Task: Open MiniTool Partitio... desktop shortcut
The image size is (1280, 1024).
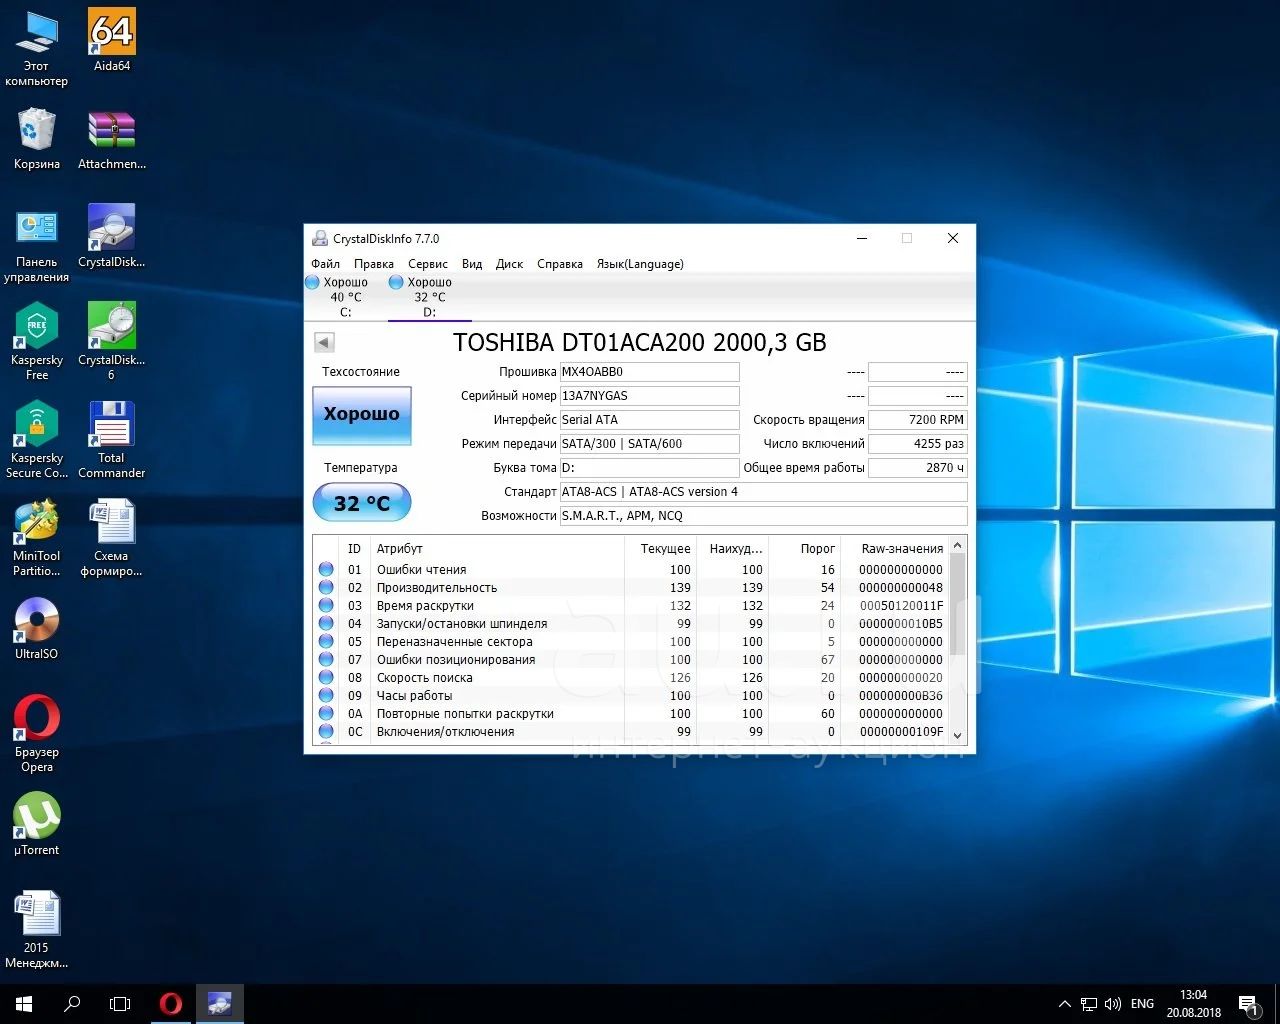Action: 37,538
